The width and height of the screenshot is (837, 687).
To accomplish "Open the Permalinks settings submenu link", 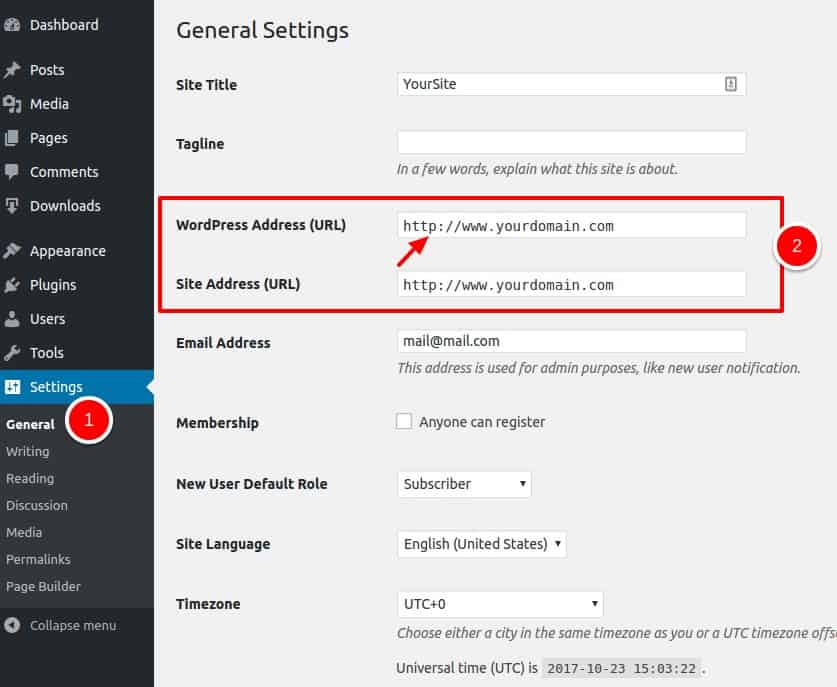I will click(38, 559).
